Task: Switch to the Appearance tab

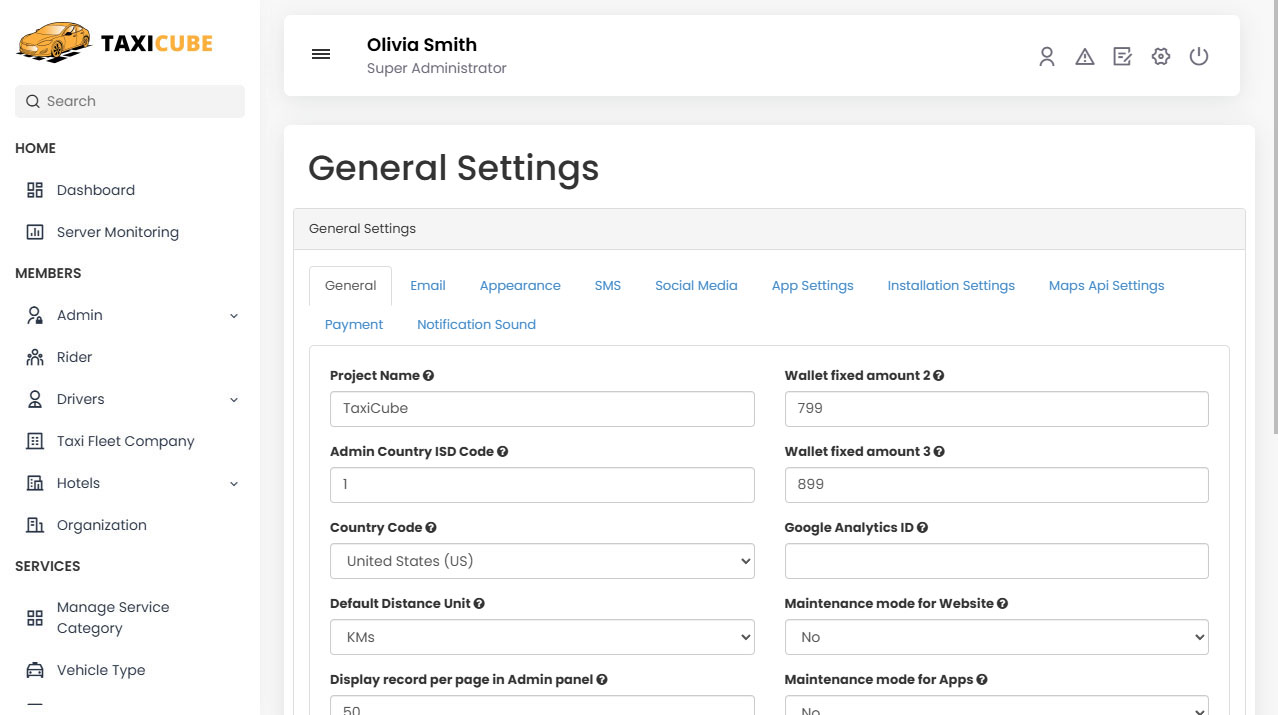Action: point(520,286)
